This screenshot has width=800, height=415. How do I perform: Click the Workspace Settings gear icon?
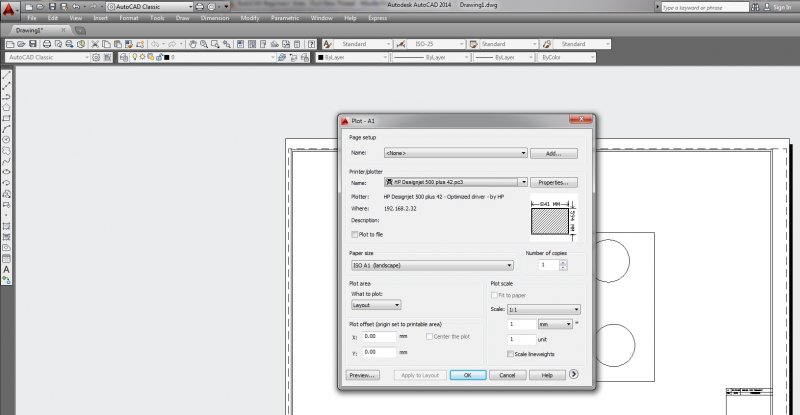[96, 57]
